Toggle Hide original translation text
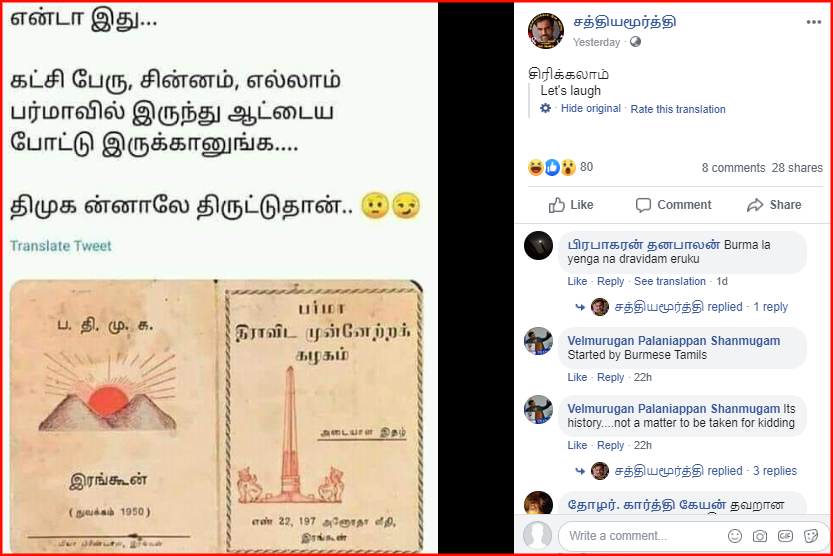The width and height of the screenshot is (833, 556). click(x=591, y=108)
